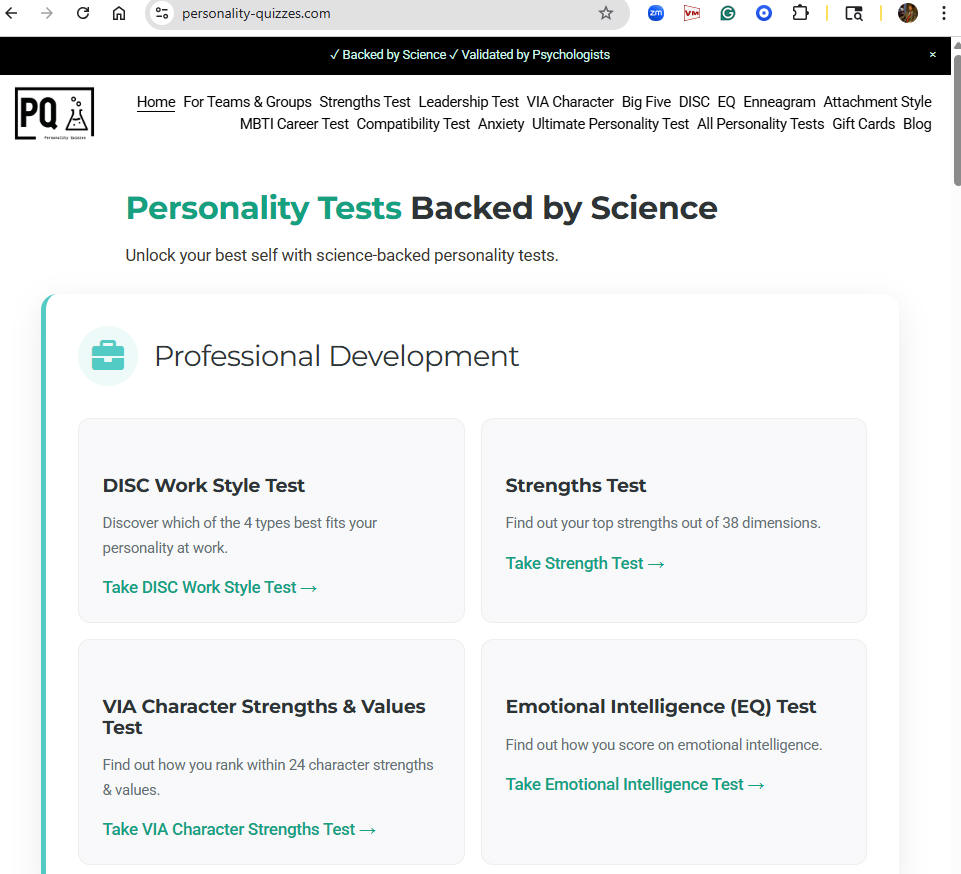Click the user profile avatar
This screenshot has height=874, width=961.
point(908,13)
